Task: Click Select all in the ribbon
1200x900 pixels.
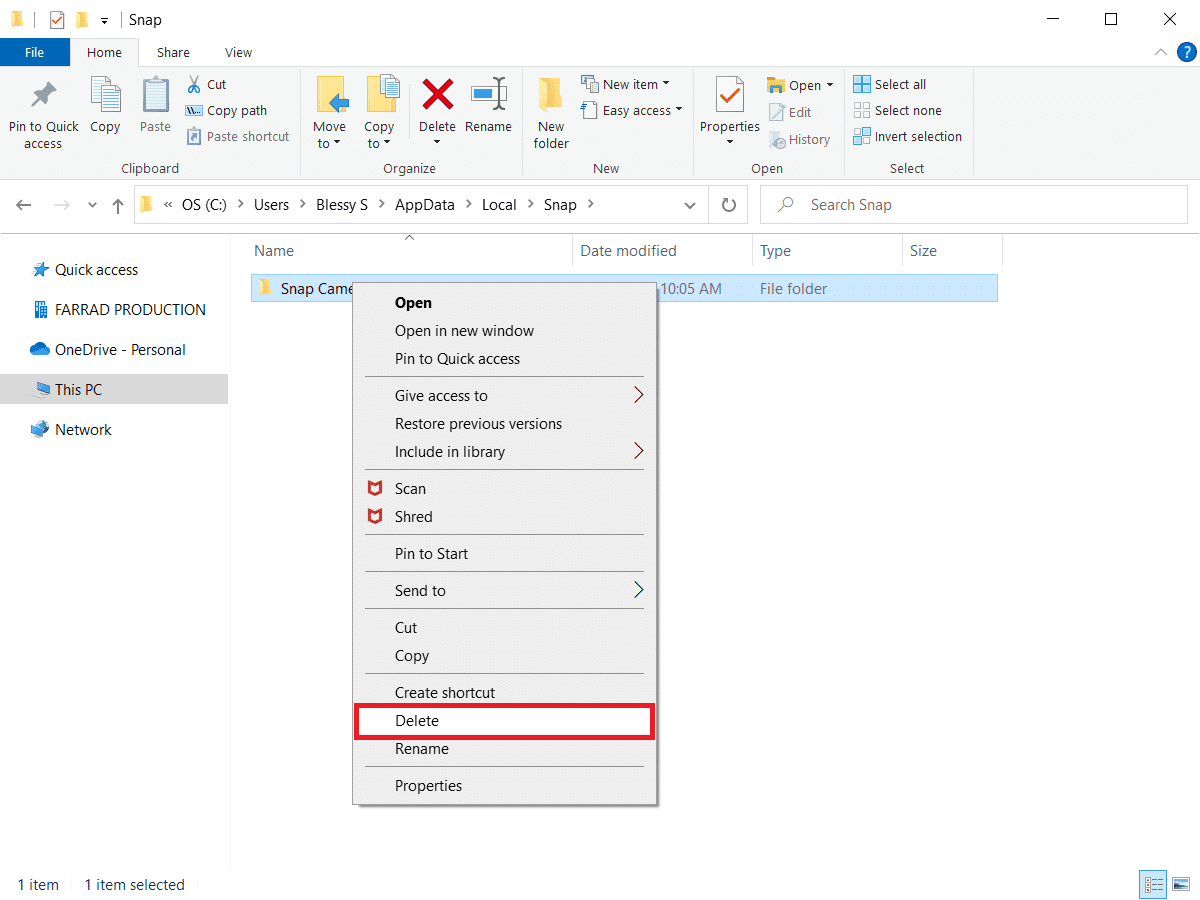Action: pos(890,85)
